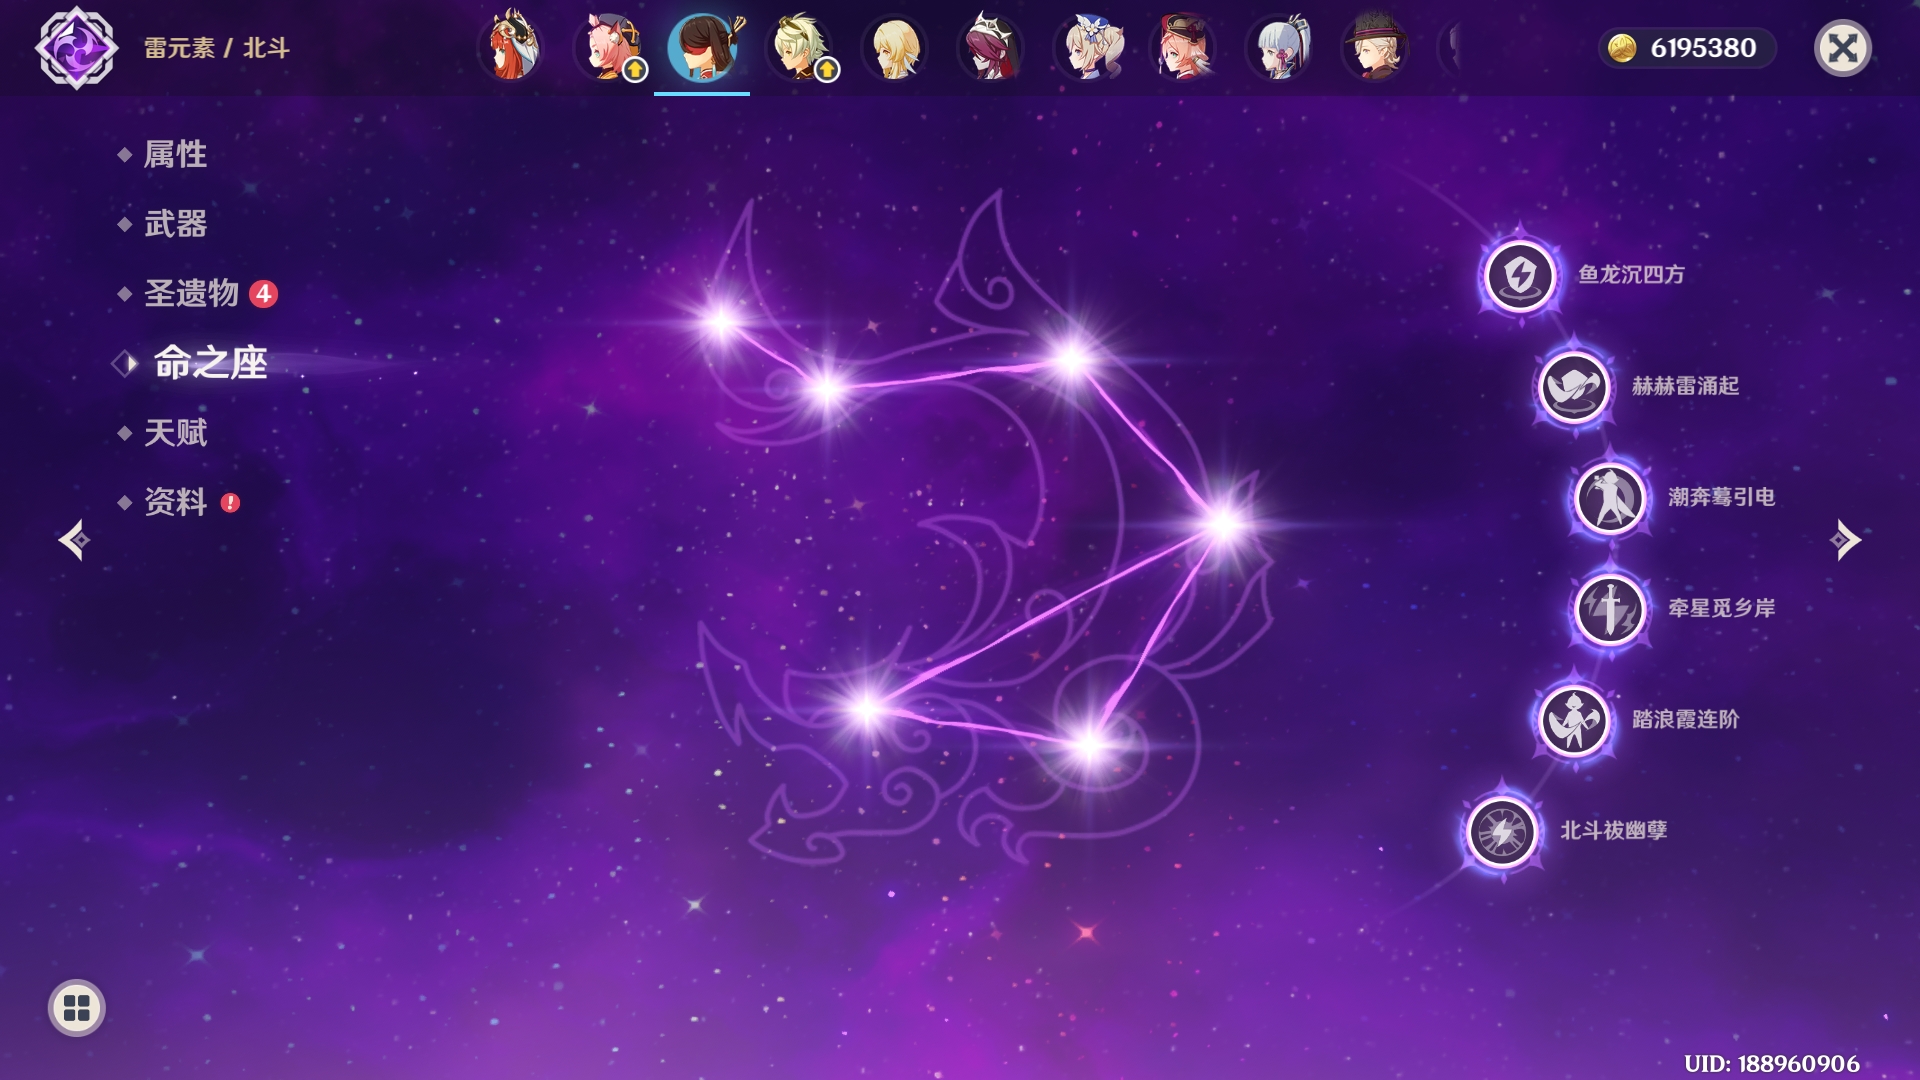Go to the 天赋 talents tab
Screen dimensions: 1920x1080
[x=175, y=433]
